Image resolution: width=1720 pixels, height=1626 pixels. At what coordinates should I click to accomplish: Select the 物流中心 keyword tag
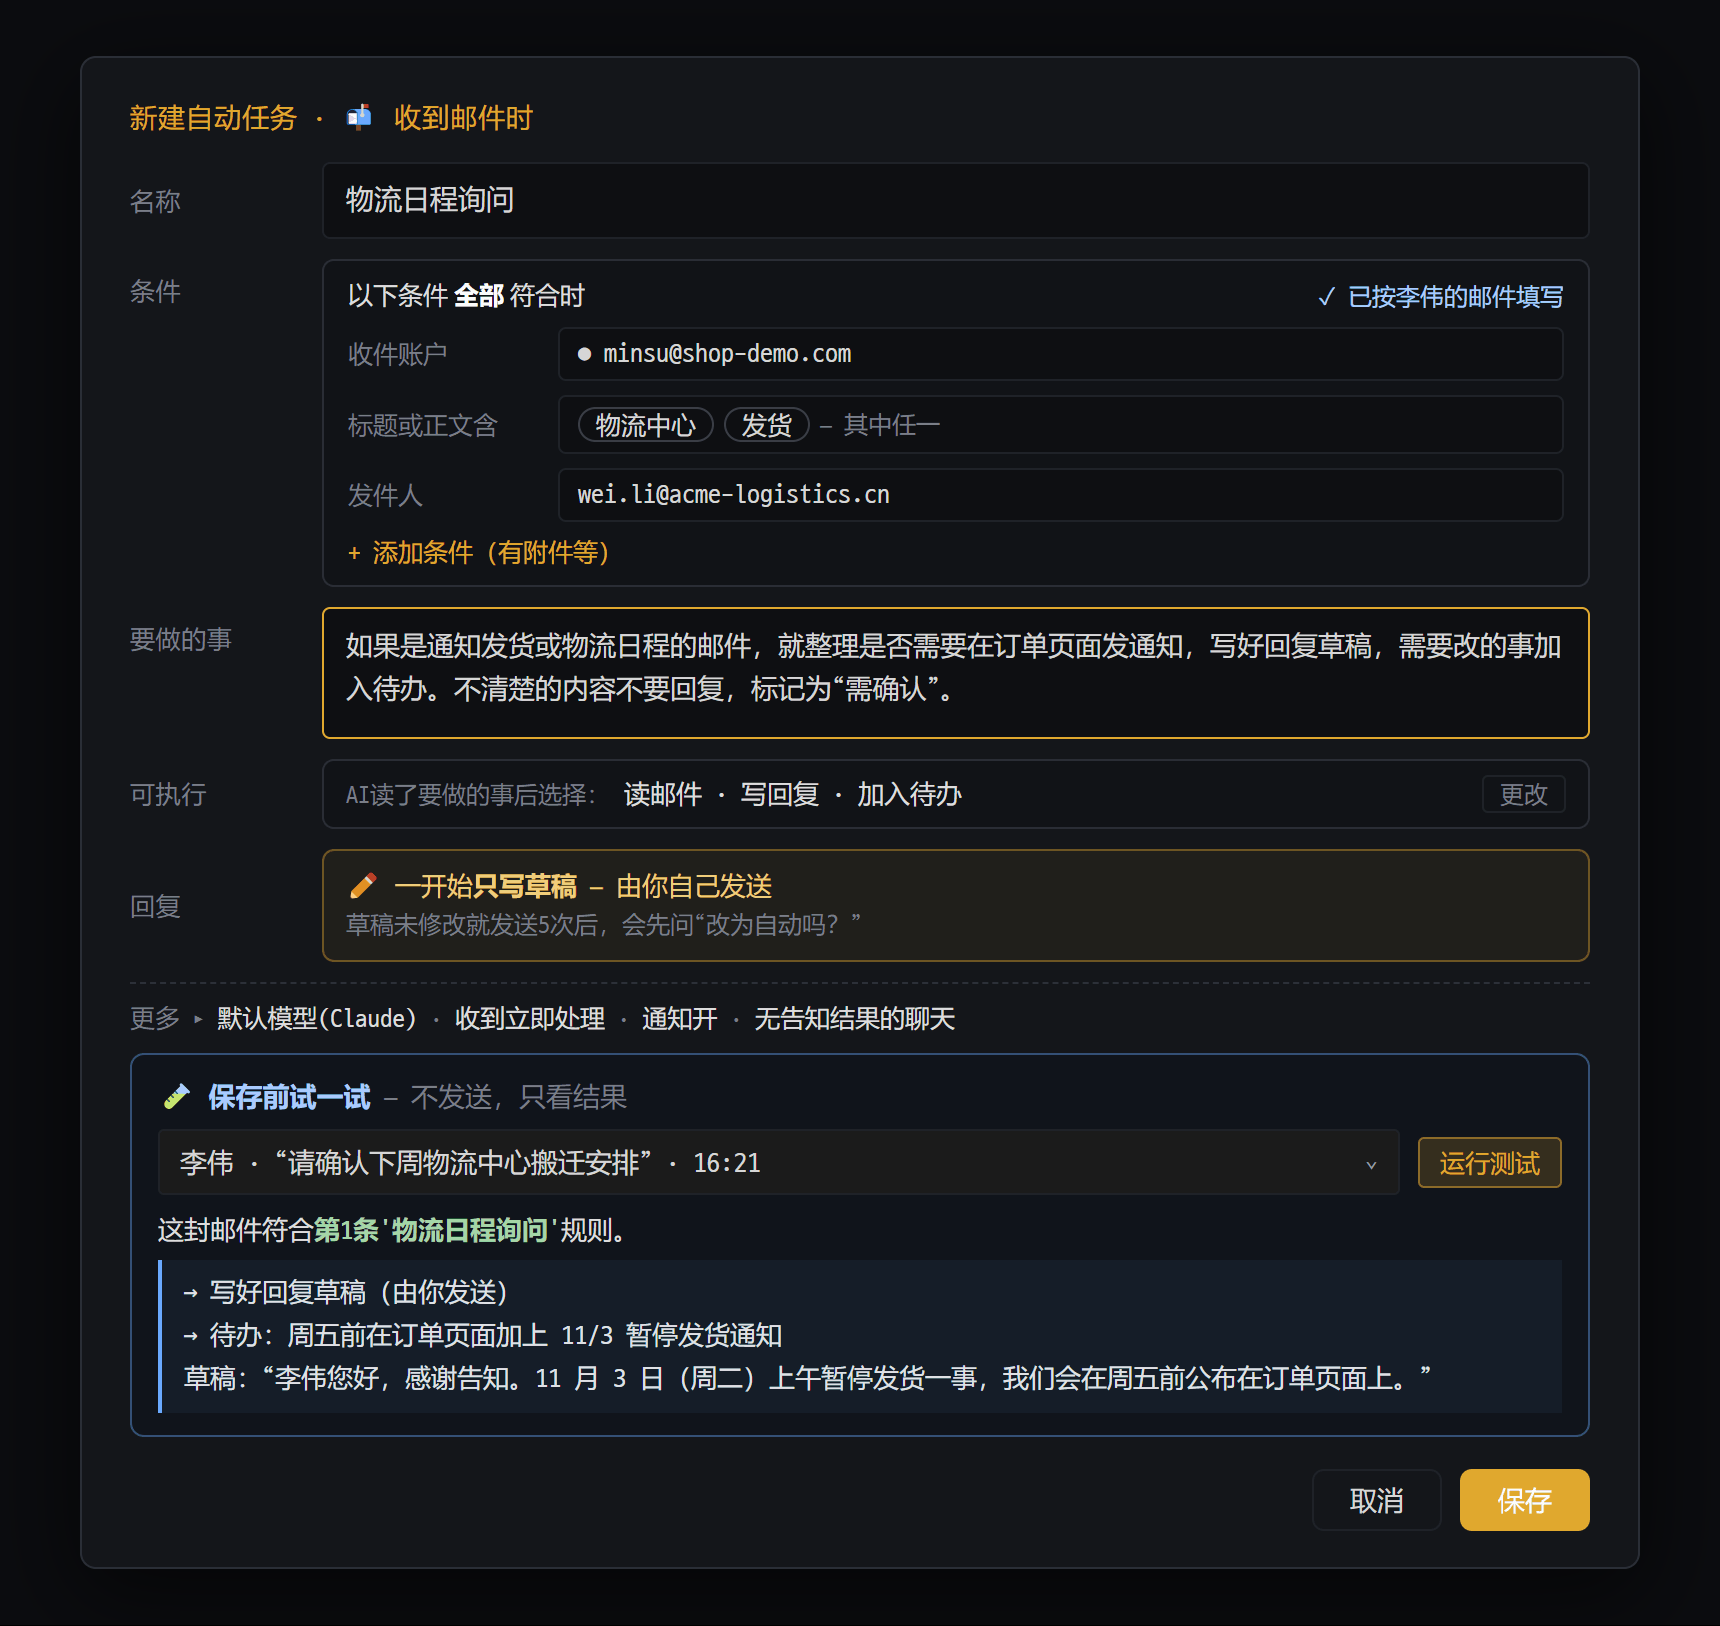click(645, 425)
